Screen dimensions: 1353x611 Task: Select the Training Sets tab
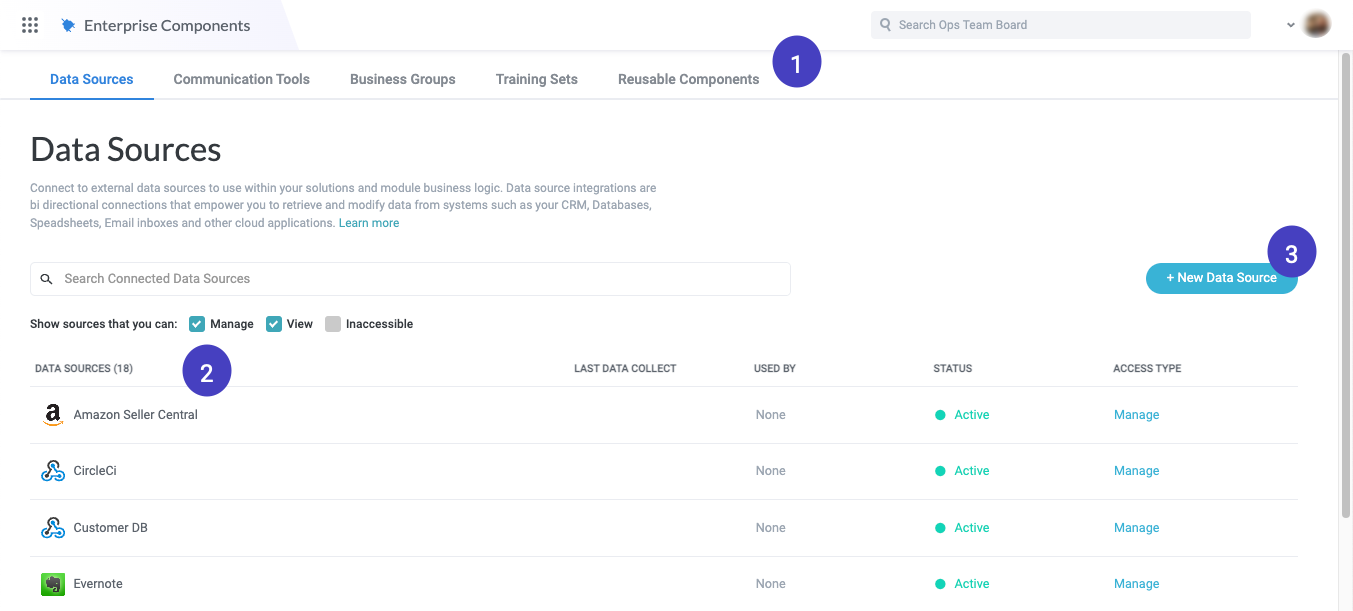click(x=536, y=79)
